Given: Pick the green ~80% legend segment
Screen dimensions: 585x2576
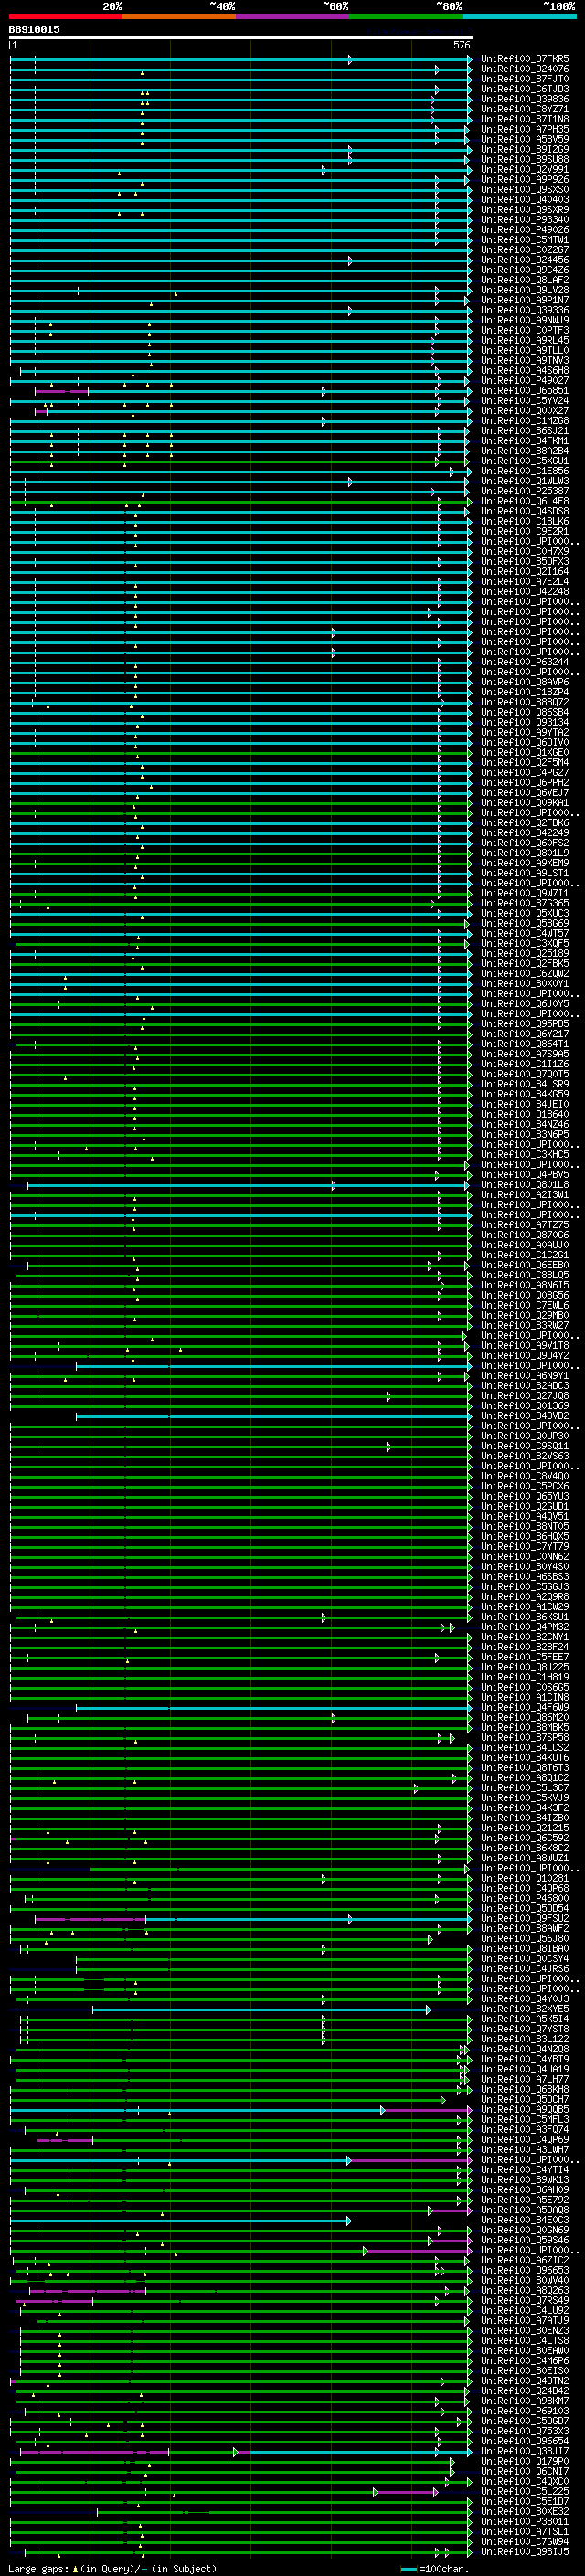Looking at the screenshot, I should (x=406, y=17).
